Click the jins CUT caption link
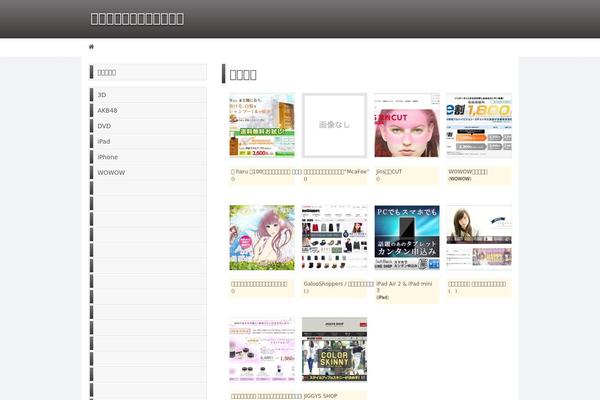Screen dimensions: 600x400 (389, 171)
